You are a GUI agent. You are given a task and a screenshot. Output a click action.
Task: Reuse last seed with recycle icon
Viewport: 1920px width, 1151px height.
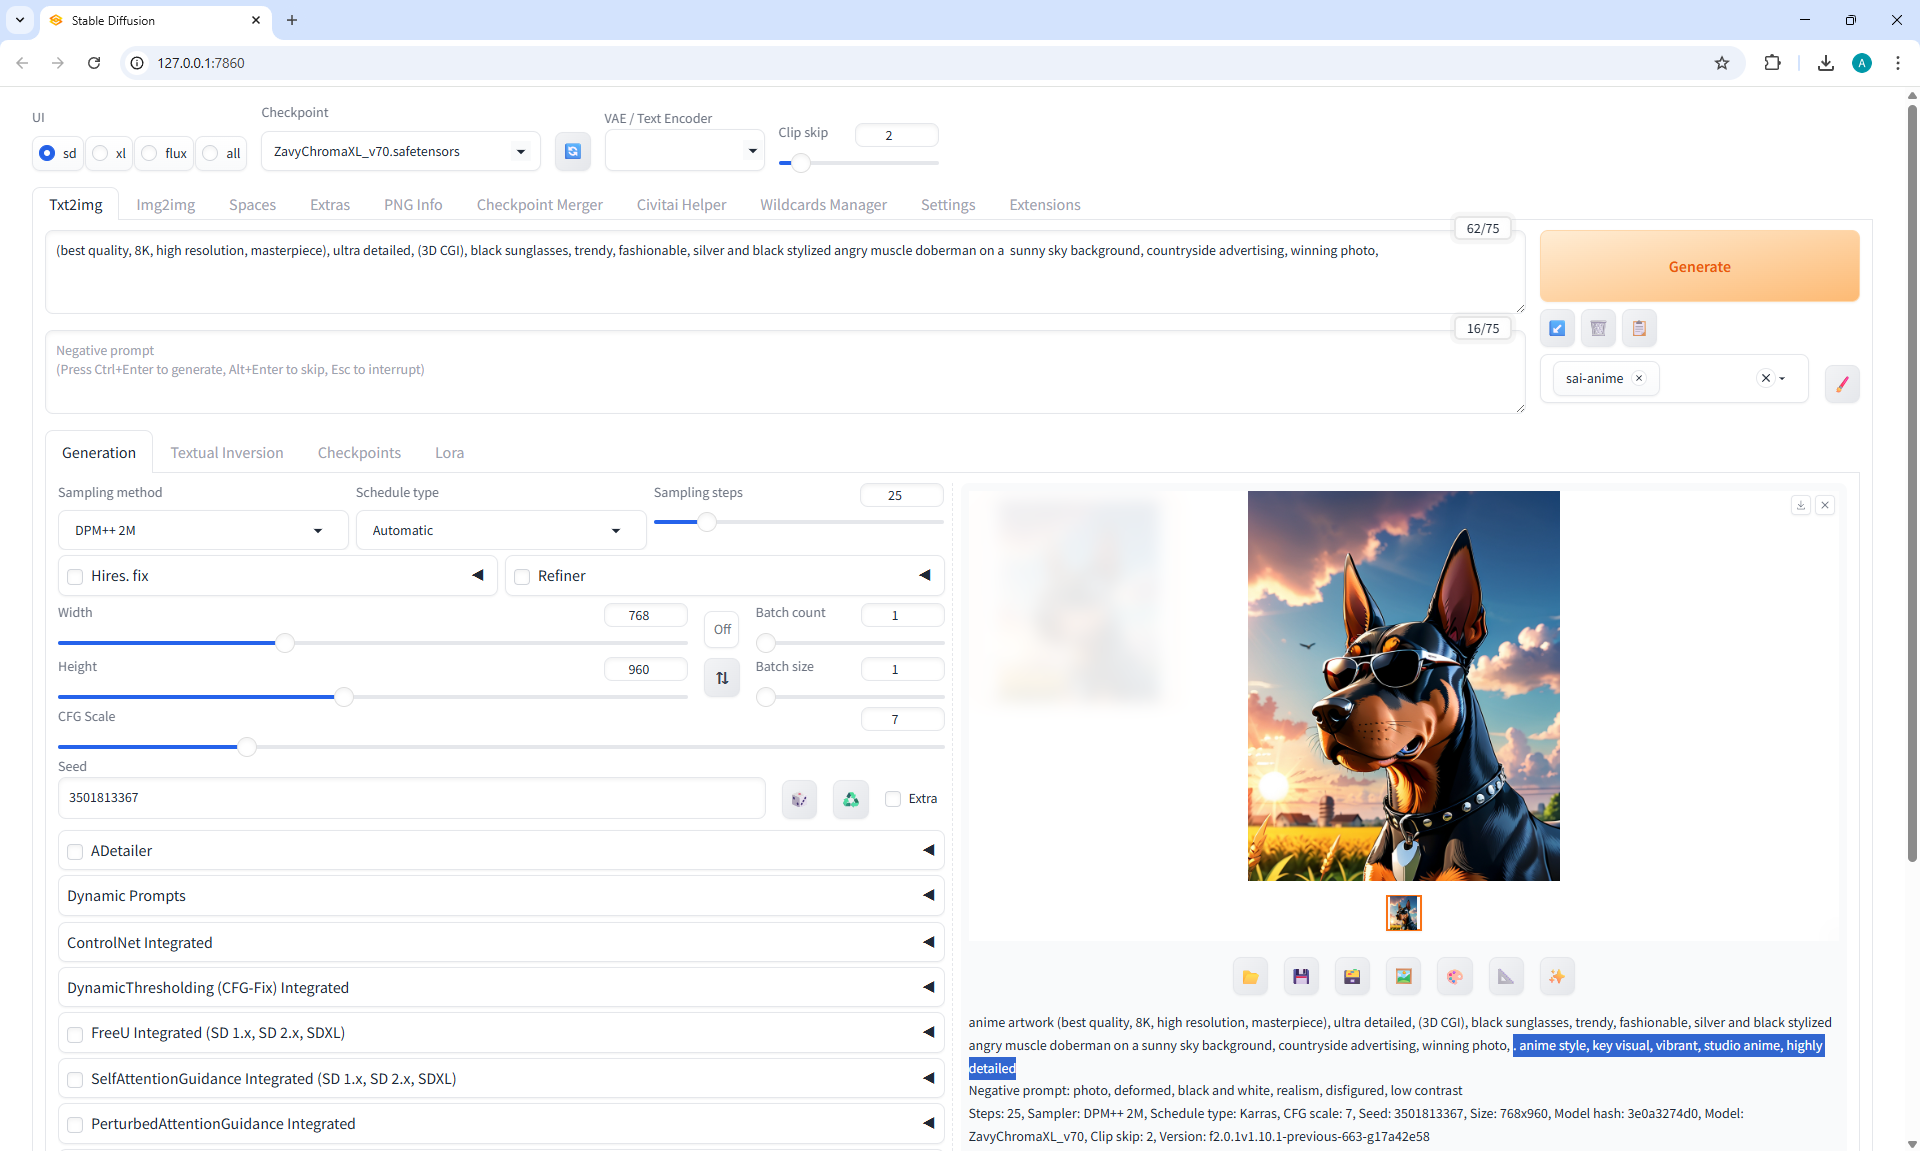pos(850,799)
